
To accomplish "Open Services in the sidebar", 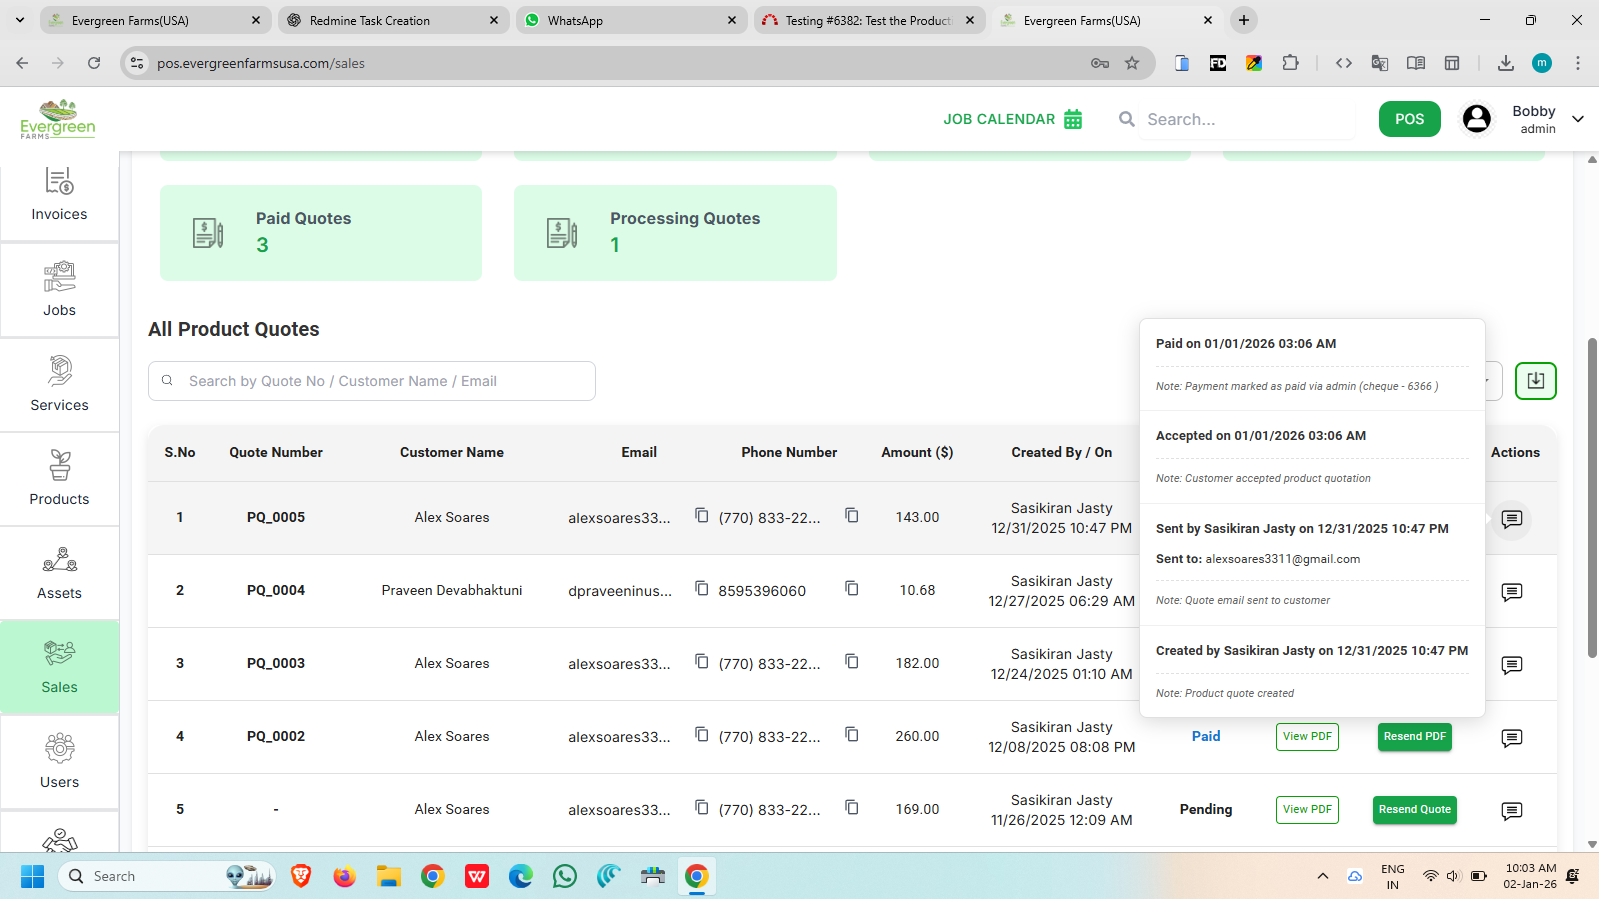I will [x=59, y=385].
